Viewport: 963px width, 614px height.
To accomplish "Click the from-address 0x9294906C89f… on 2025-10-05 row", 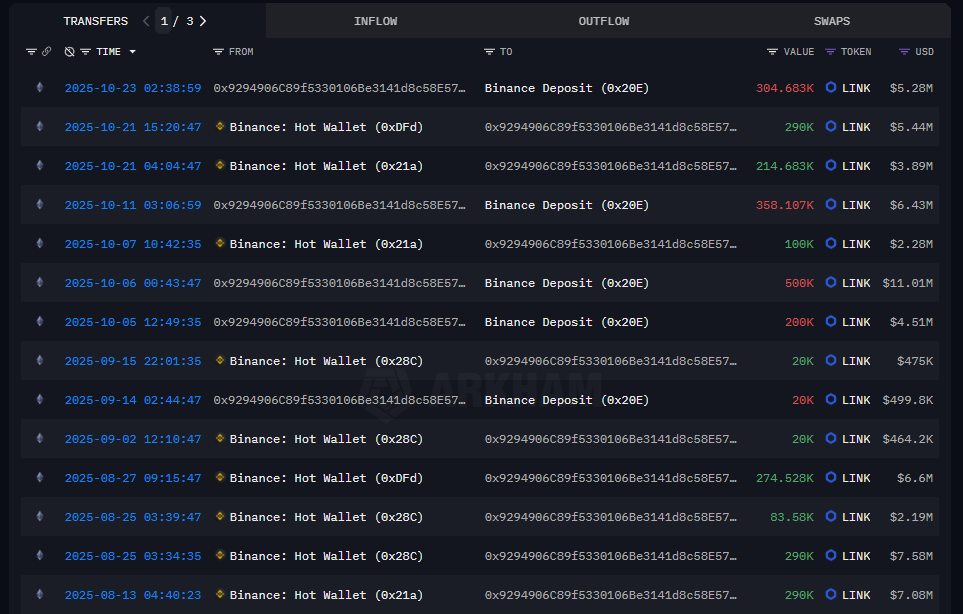I will point(339,322).
